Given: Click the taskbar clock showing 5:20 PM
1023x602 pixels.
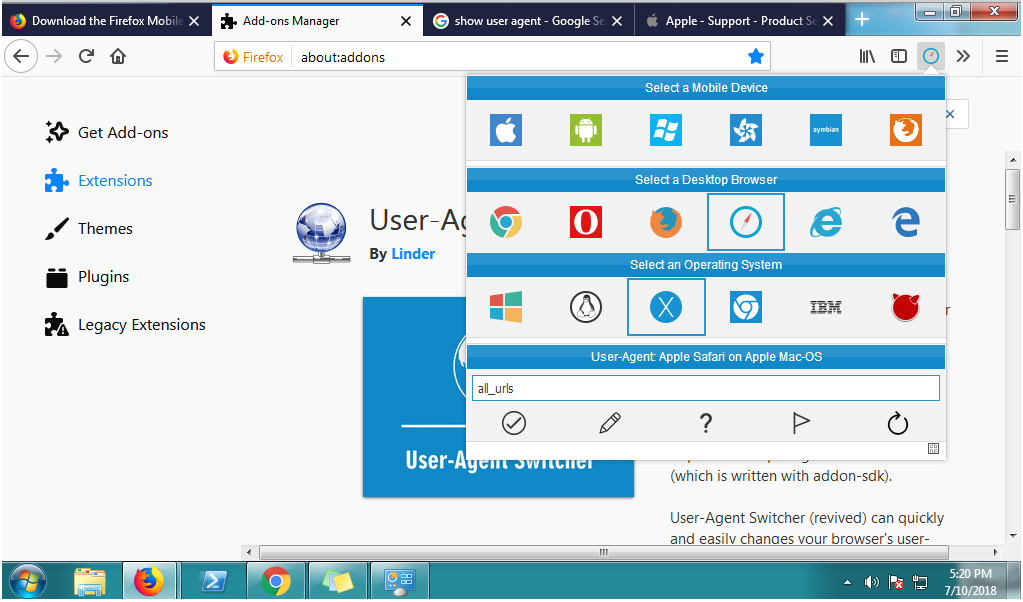Looking at the screenshot, I should 971,582.
